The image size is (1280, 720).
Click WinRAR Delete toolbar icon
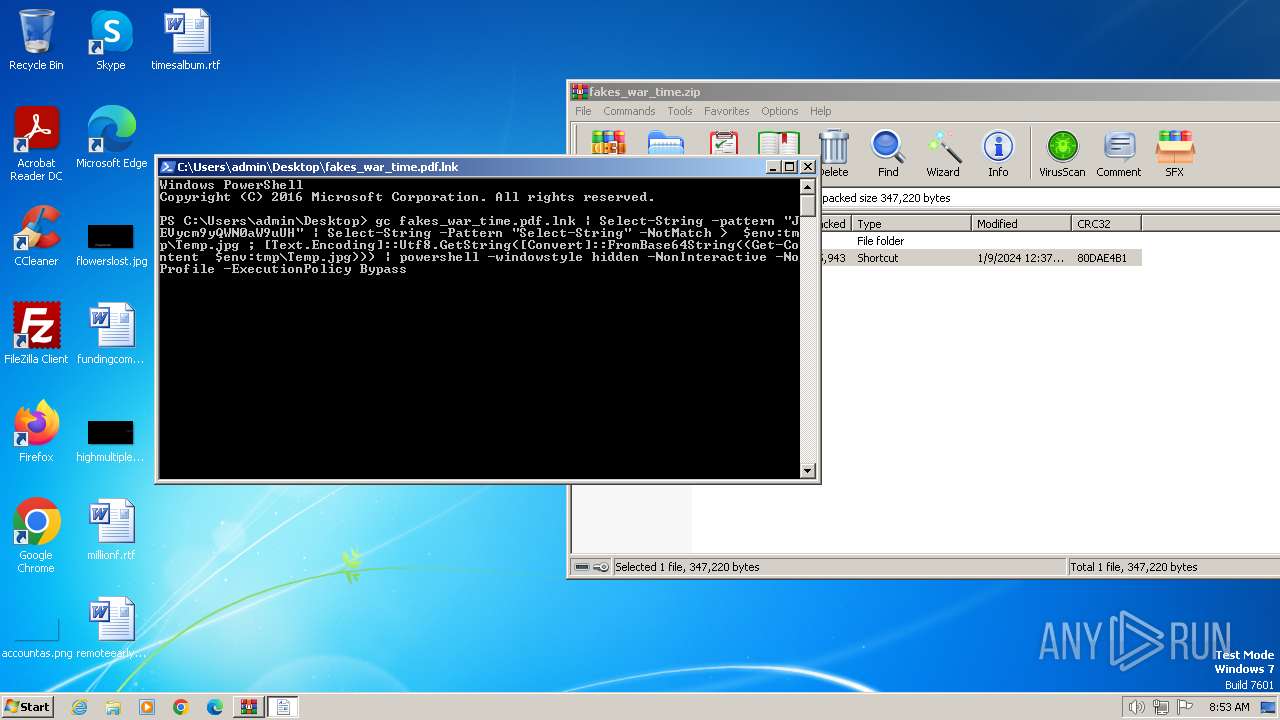(x=833, y=154)
